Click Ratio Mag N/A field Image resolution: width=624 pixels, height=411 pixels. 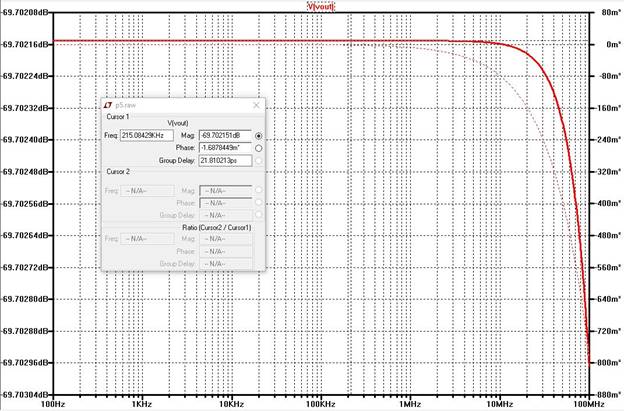click(226, 239)
